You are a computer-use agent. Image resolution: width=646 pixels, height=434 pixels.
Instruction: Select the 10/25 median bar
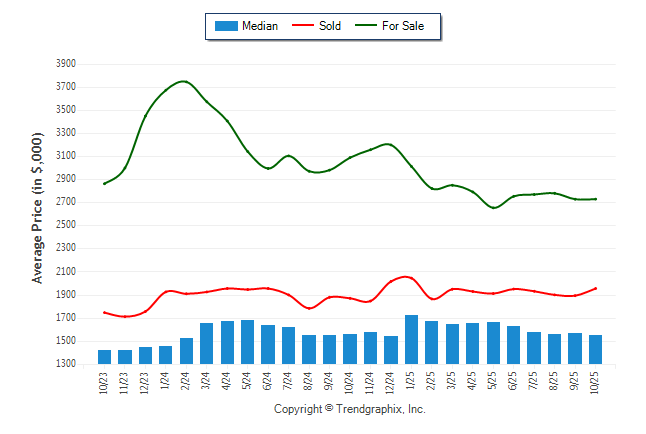(x=595, y=350)
